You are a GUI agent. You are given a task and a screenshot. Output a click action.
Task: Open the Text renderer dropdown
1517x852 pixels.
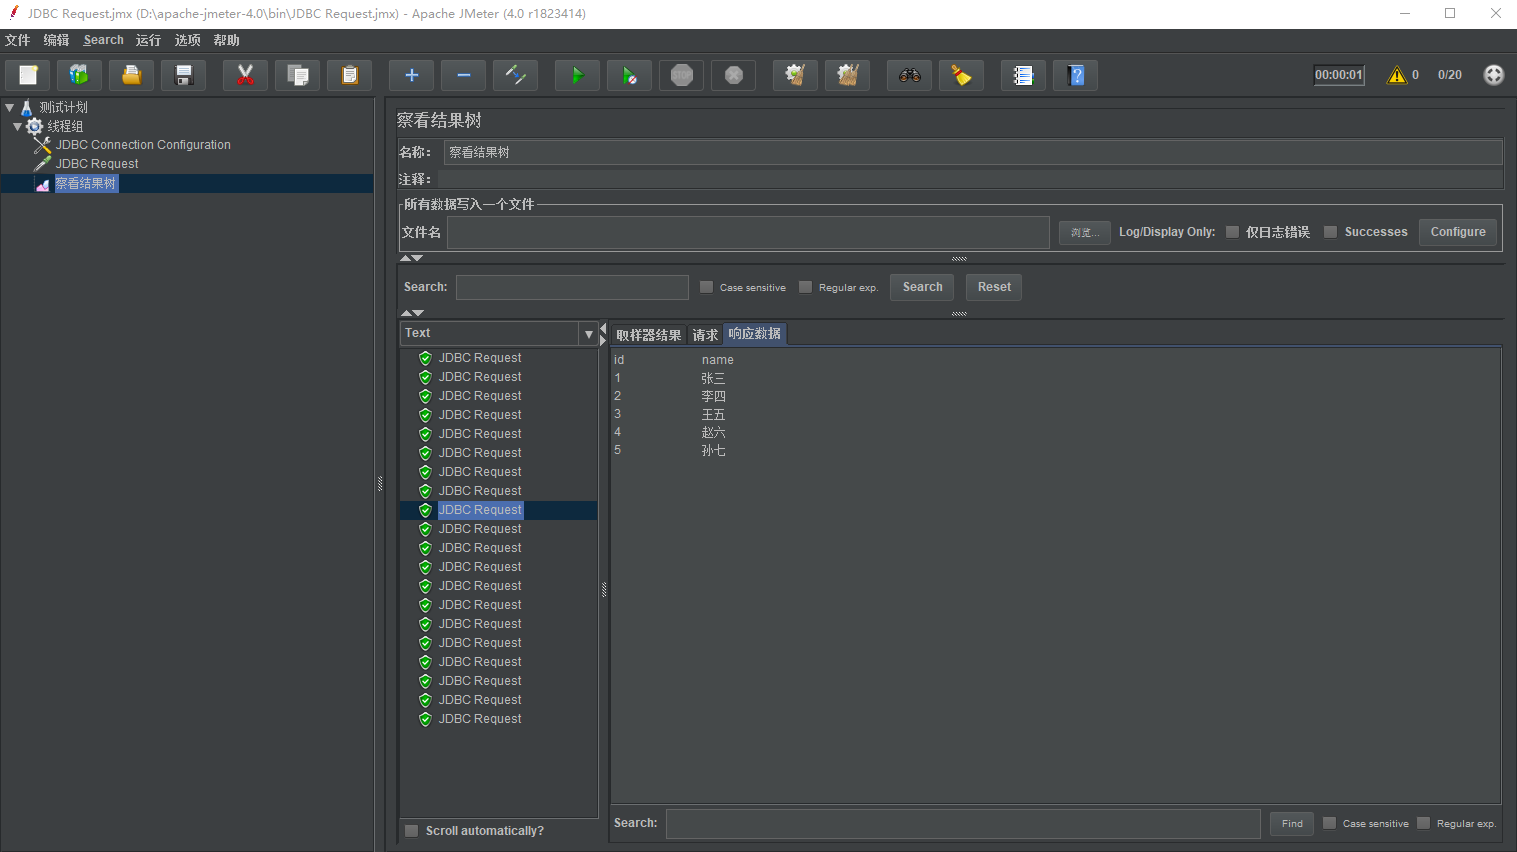coord(588,334)
